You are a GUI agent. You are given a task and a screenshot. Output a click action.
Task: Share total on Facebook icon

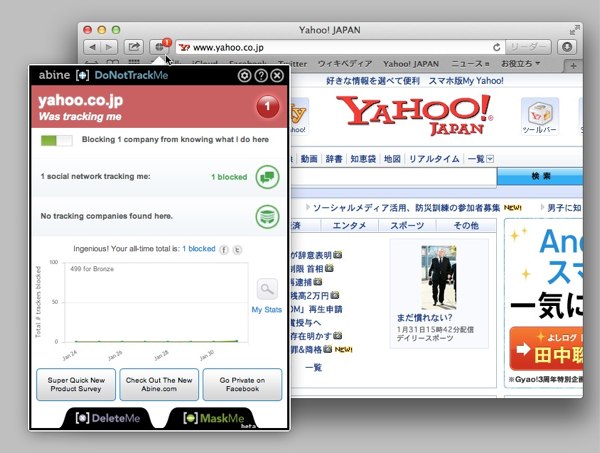[224, 250]
